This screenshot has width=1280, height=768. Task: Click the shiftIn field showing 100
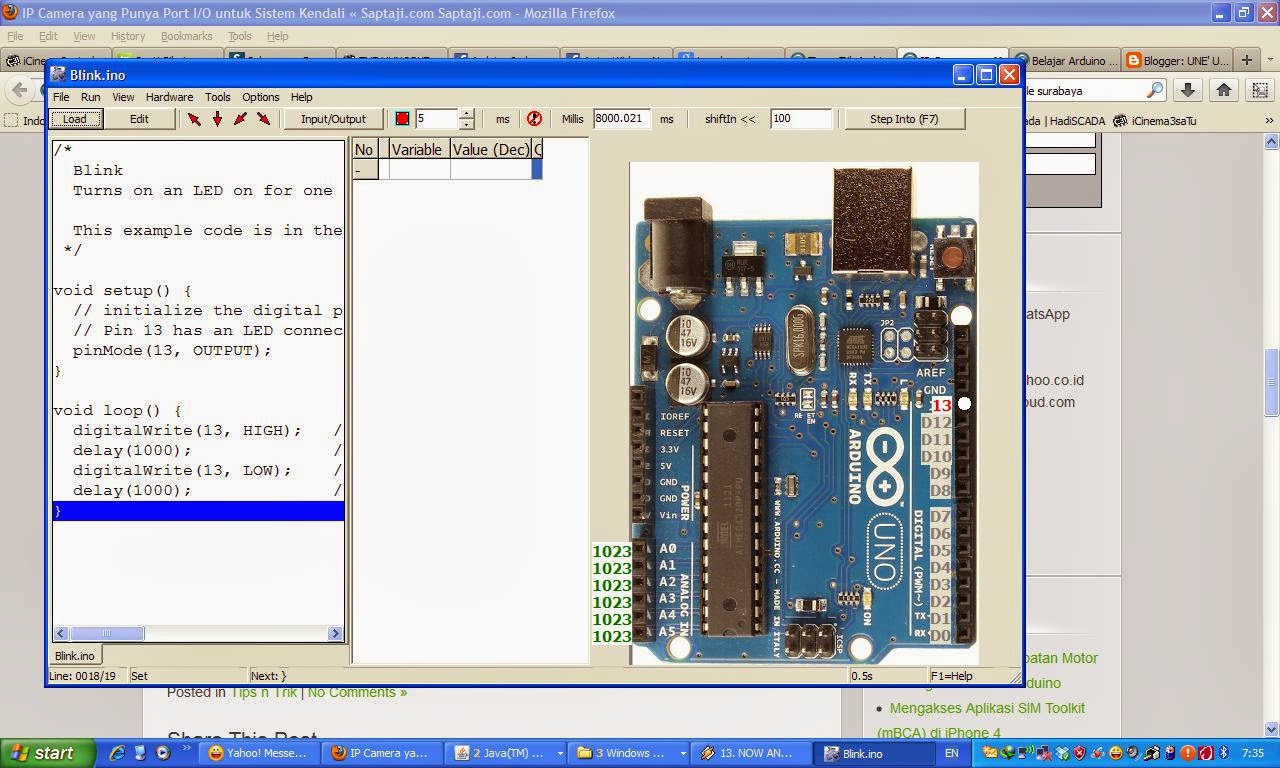point(801,119)
